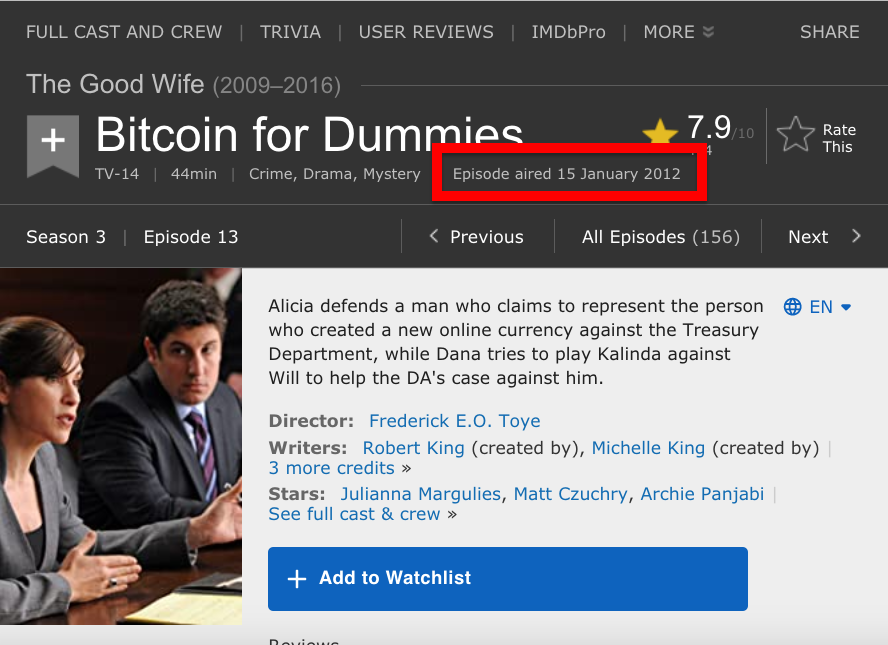
Task: Expand the MORE dropdown menu
Action: tap(678, 32)
